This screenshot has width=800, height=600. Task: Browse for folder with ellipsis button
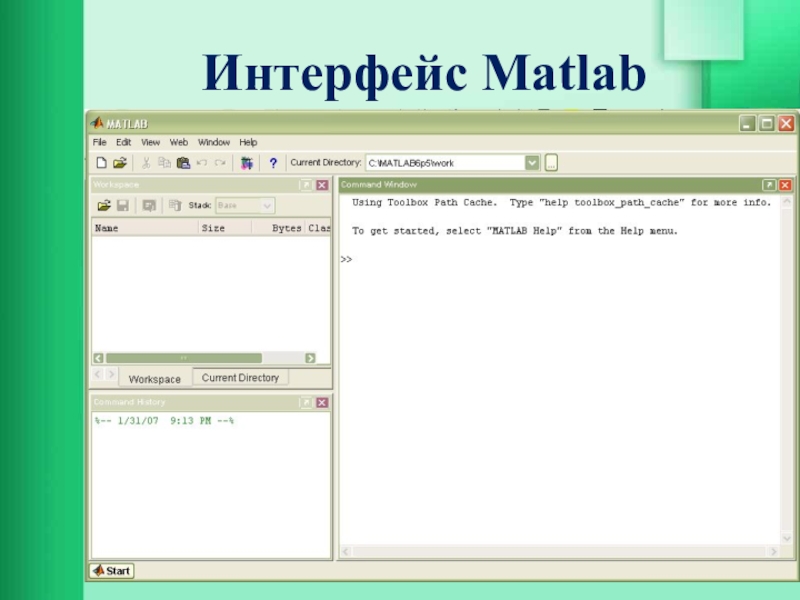coord(551,163)
